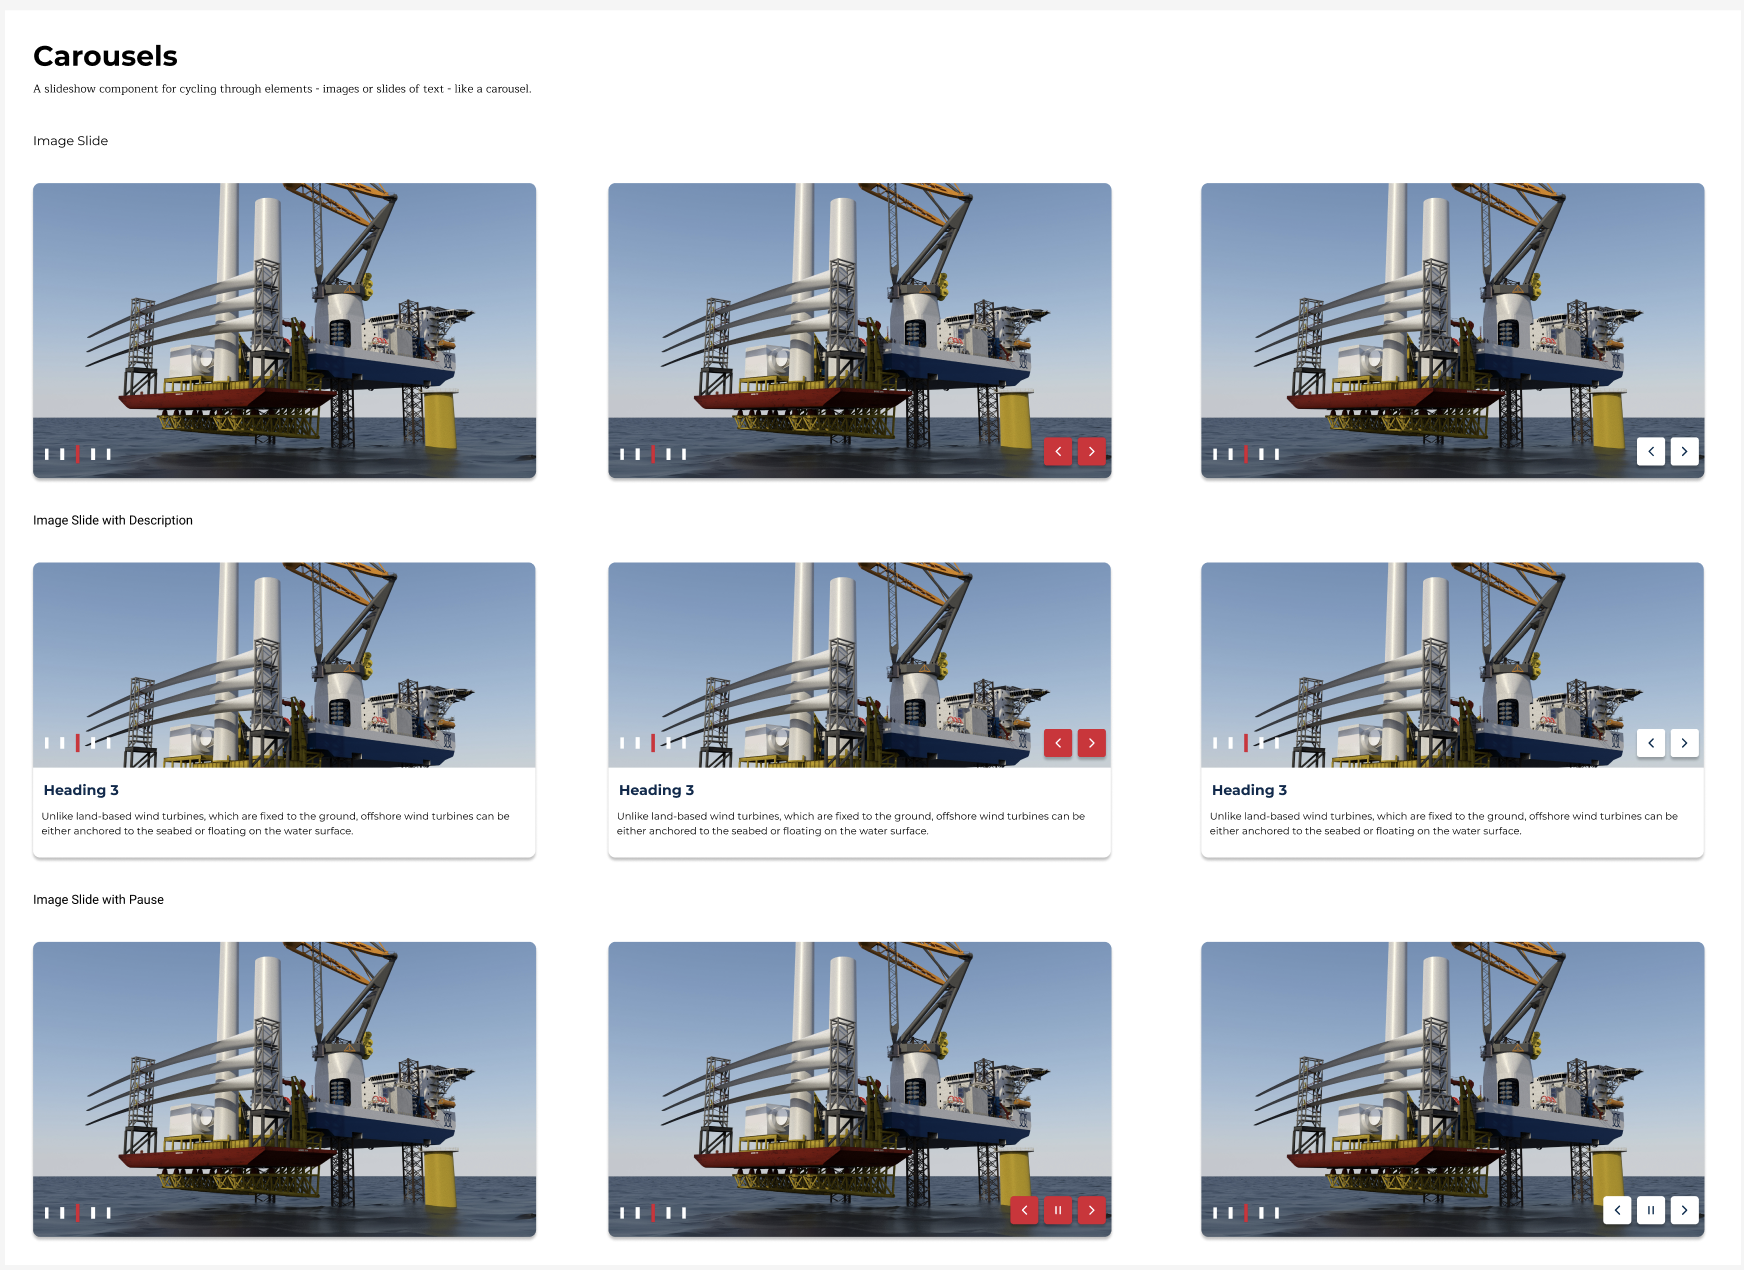The height and width of the screenshot is (1270, 1744).
Task: Click the "Image Slide" section label
Action: point(70,141)
